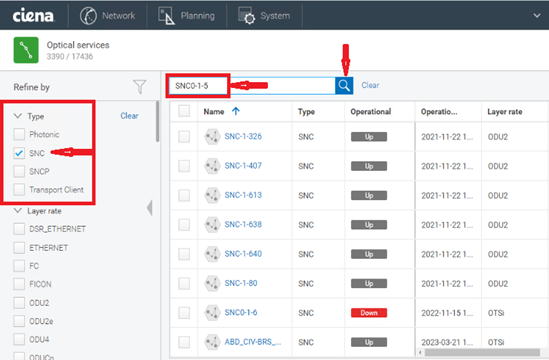Open the SNC-1-613 service link
The width and height of the screenshot is (549, 360).
point(243,195)
